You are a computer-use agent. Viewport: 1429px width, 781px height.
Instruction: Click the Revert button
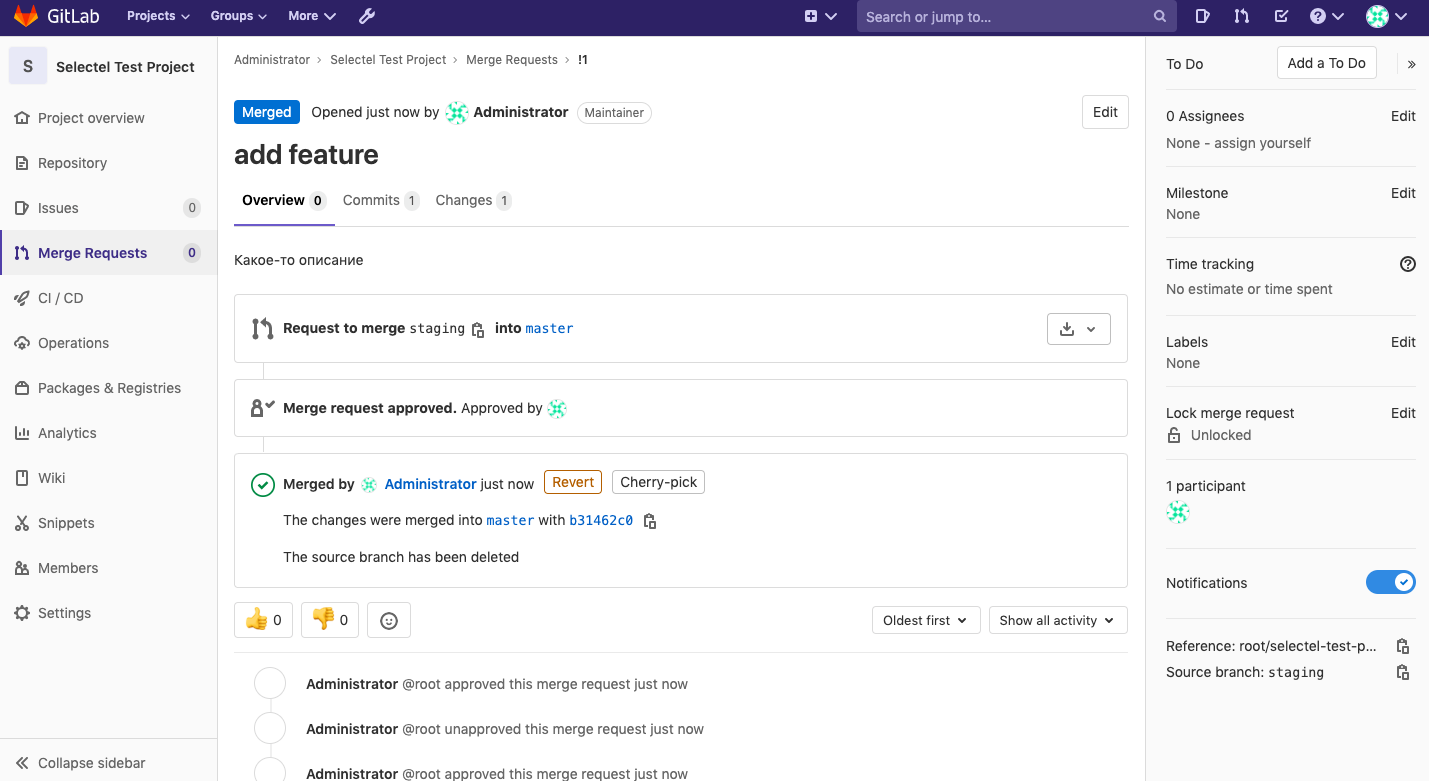573,482
